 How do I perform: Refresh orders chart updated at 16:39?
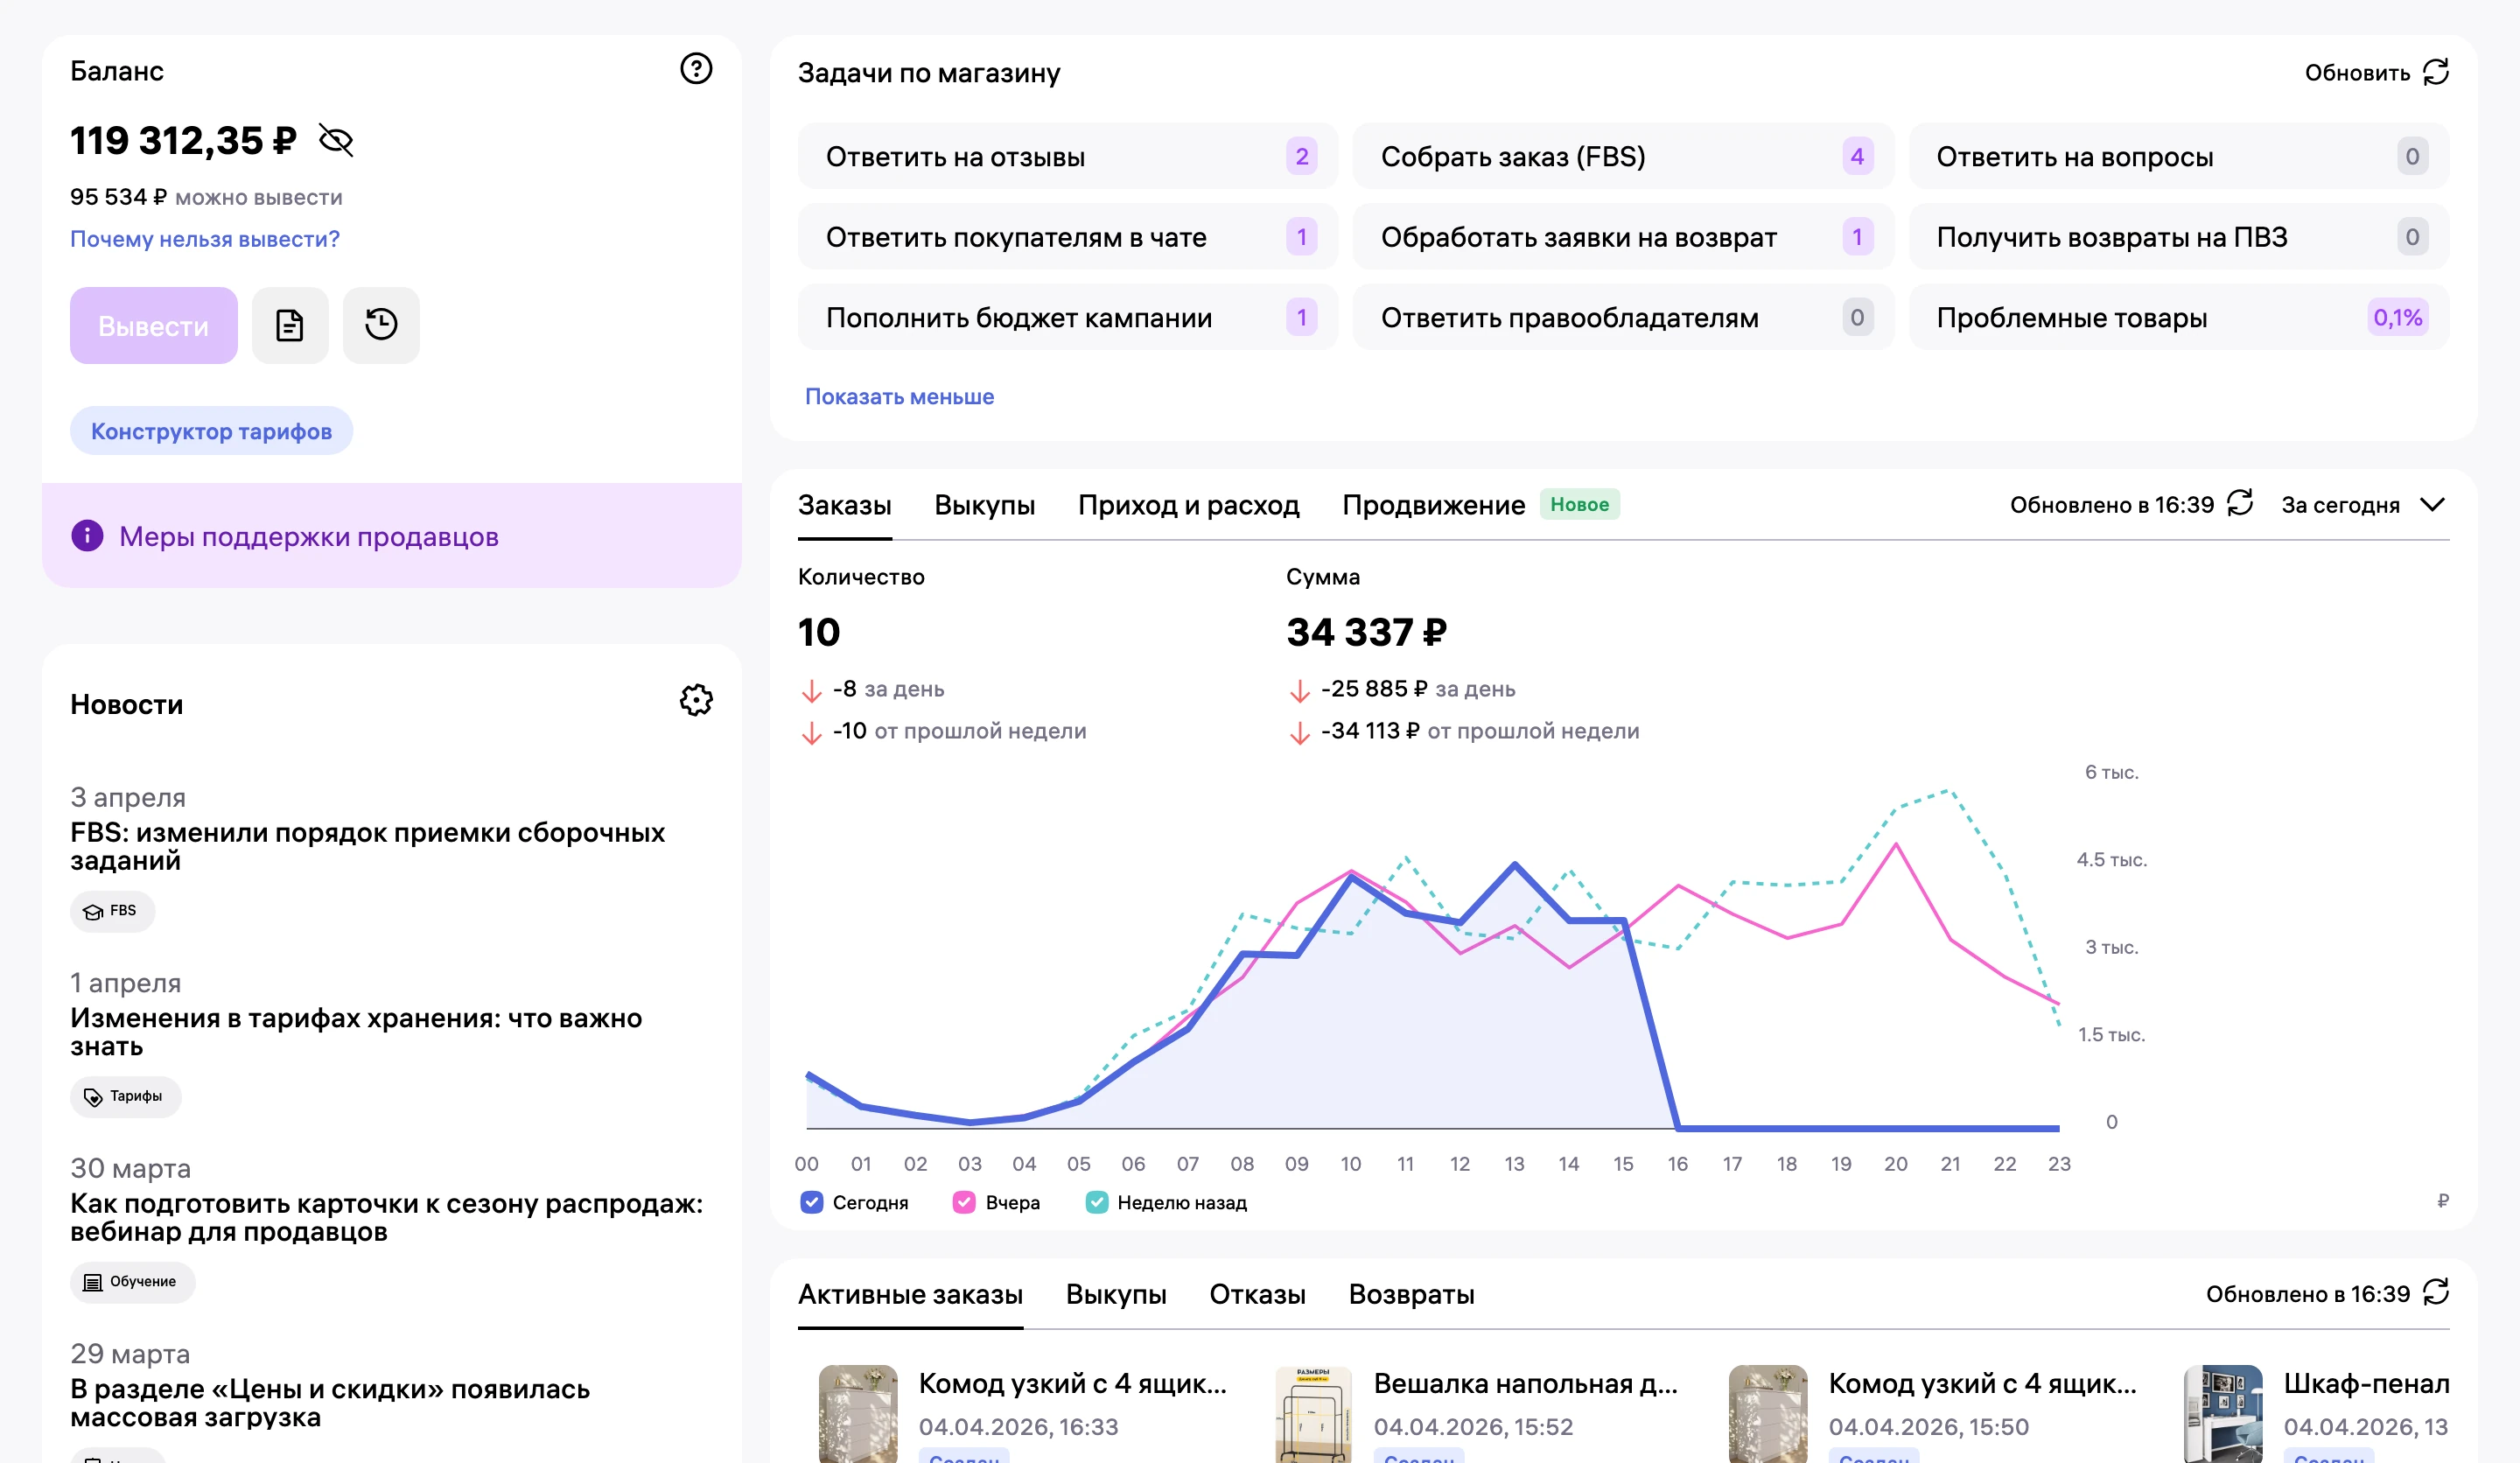coord(2240,503)
